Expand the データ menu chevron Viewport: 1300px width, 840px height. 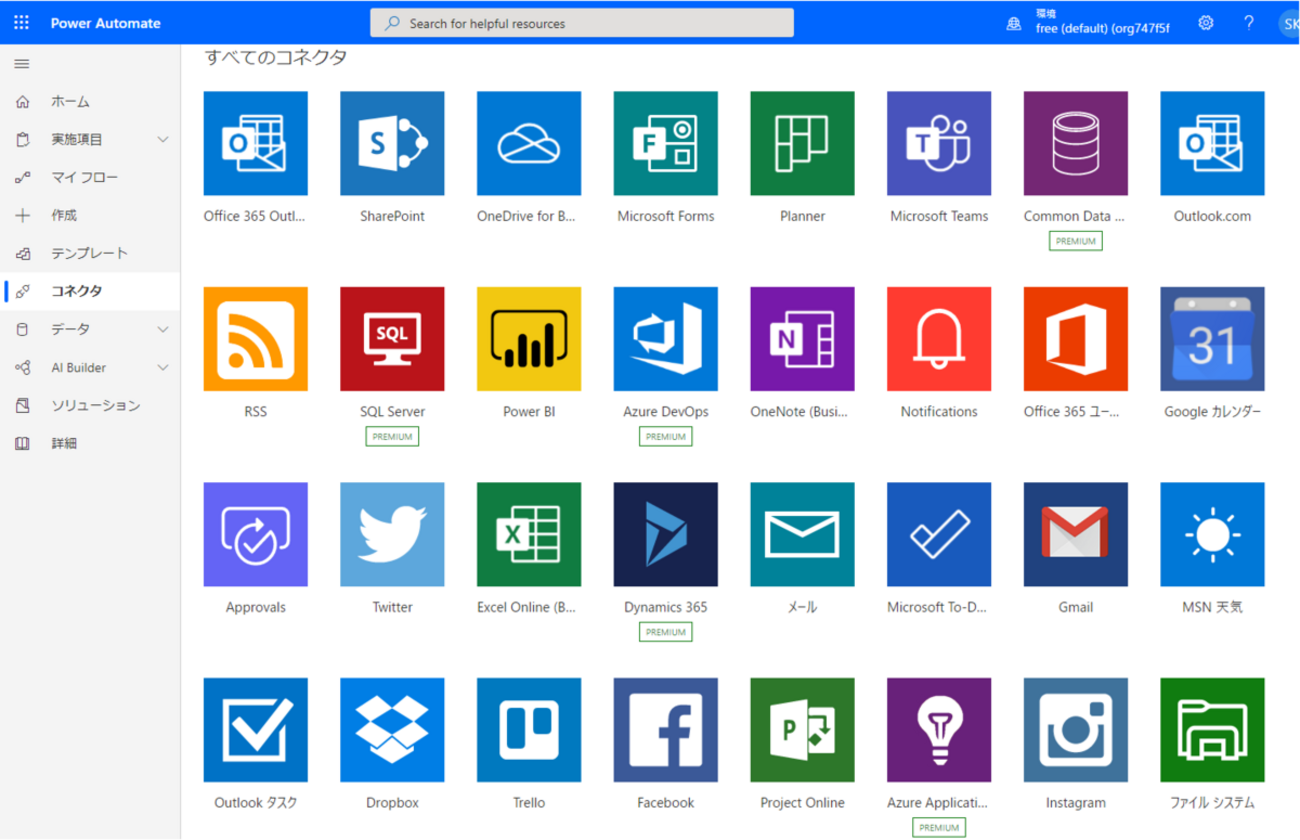pos(163,329)
